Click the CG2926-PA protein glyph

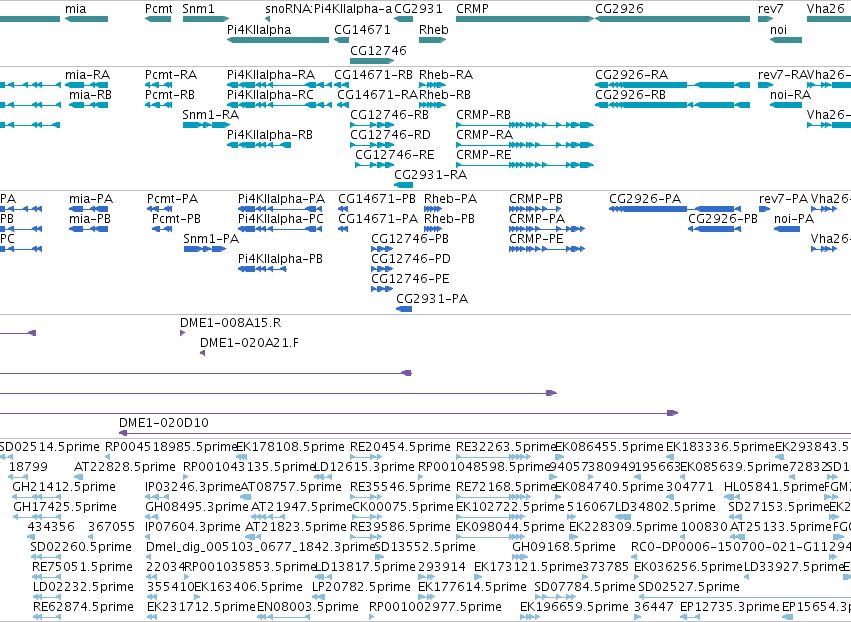(x=675, y=209)
